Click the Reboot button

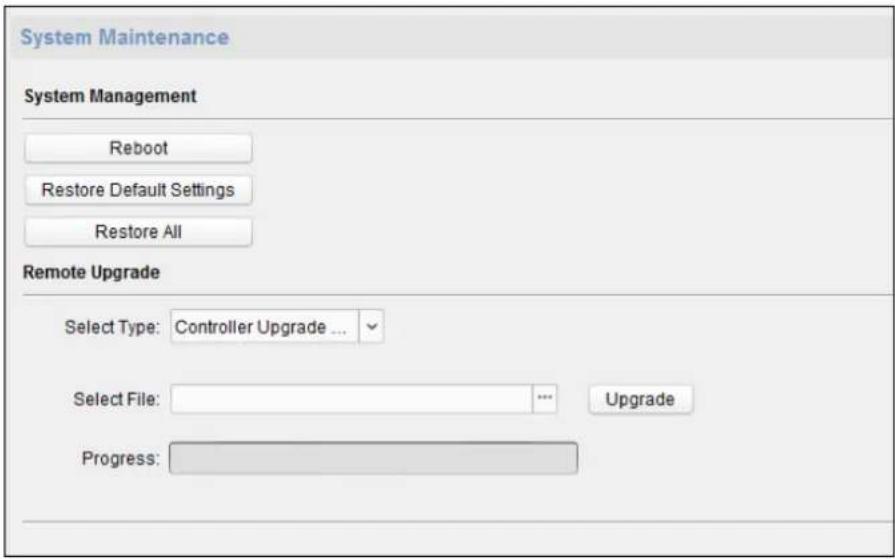pyautogui.click(x=138, y=148)
